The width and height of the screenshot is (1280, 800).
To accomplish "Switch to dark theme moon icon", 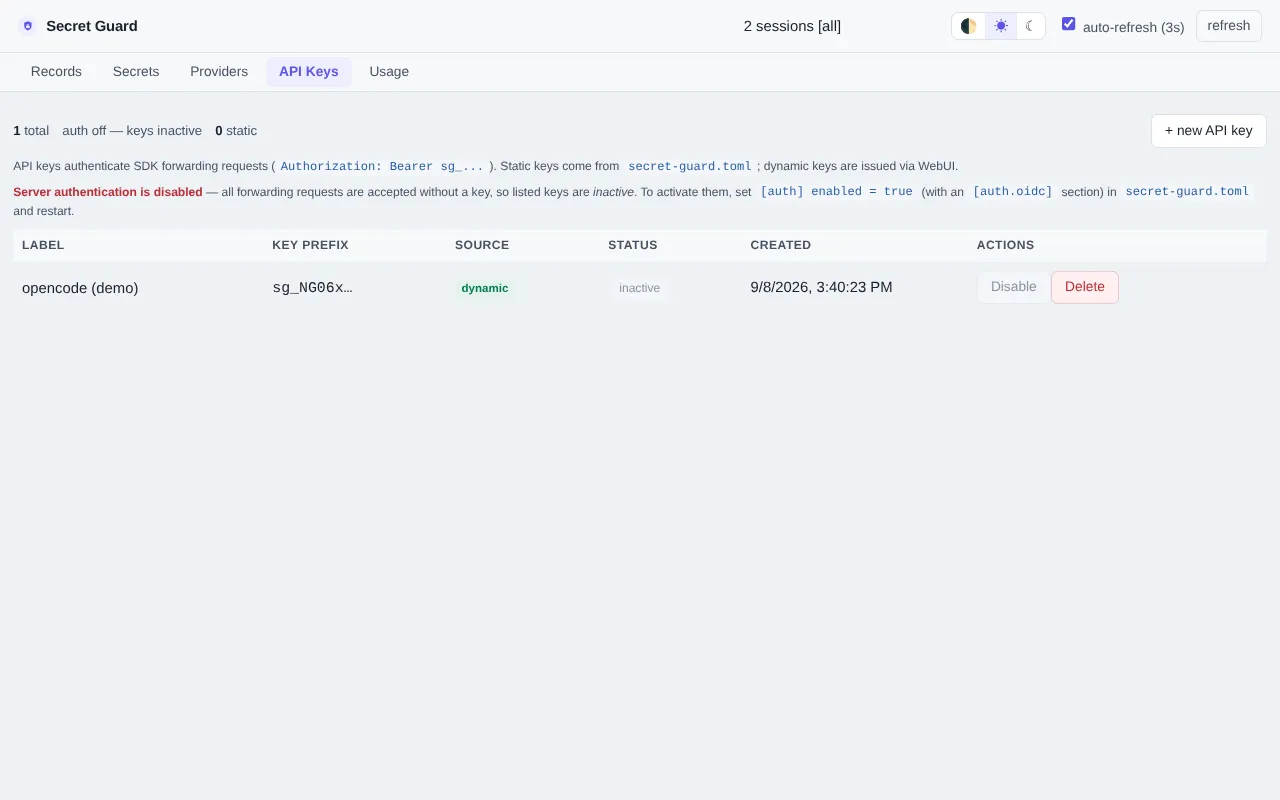I will coord(1030,26).
